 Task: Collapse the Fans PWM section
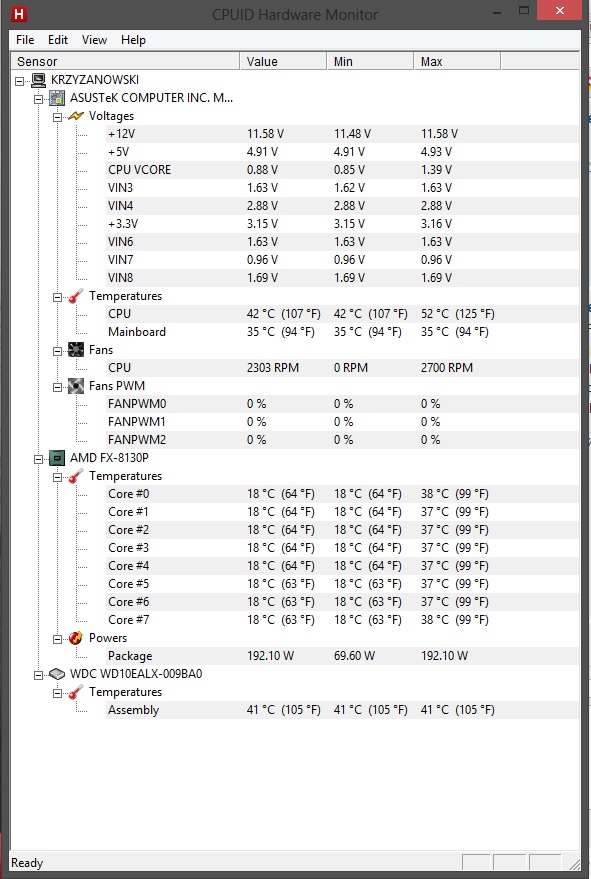point(57,387)
